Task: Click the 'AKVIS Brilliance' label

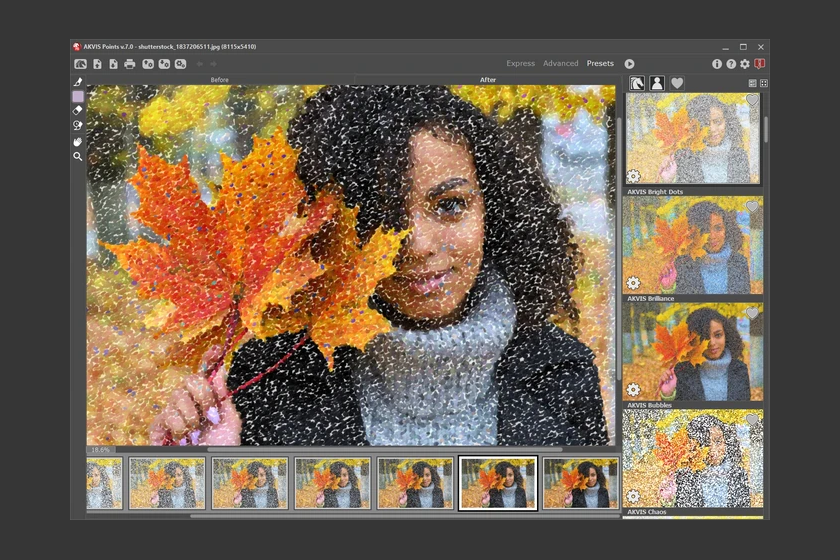Action: tap(650, 298)
